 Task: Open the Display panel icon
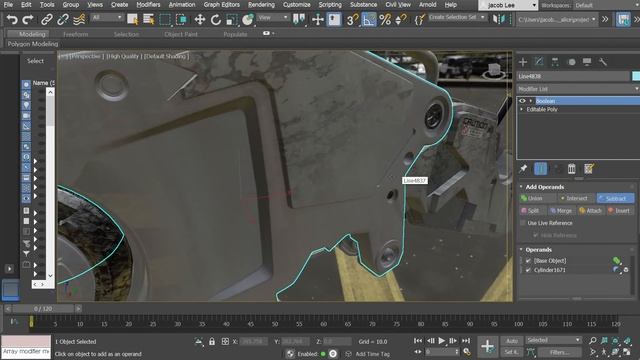pyautogui.click(x=587, y=62)
